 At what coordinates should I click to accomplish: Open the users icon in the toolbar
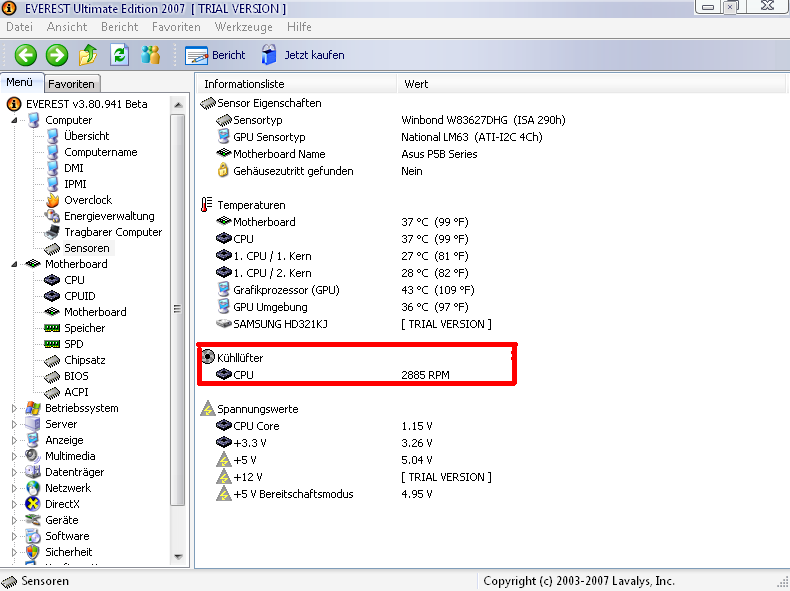coord(150,55)
